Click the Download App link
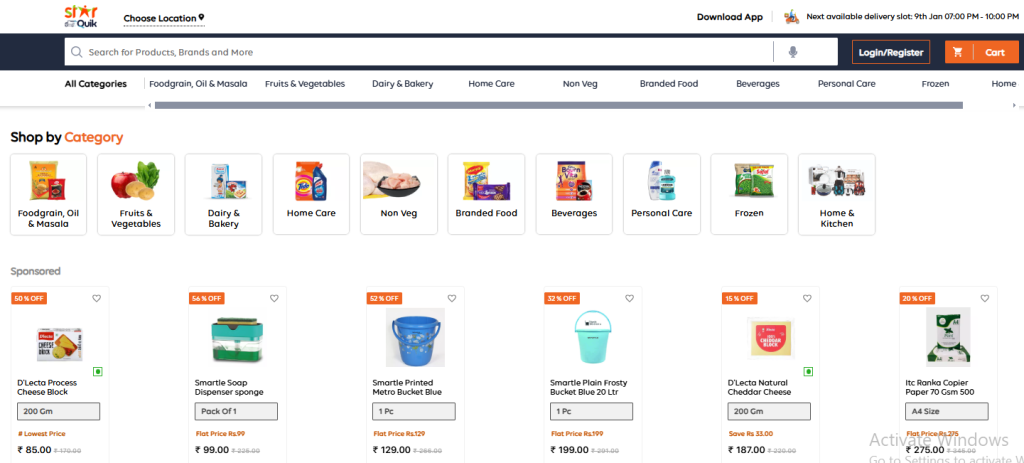Image resolution: width=1024 pixels, height=463 pixels. pyautogui.click(x=729, y=17)
